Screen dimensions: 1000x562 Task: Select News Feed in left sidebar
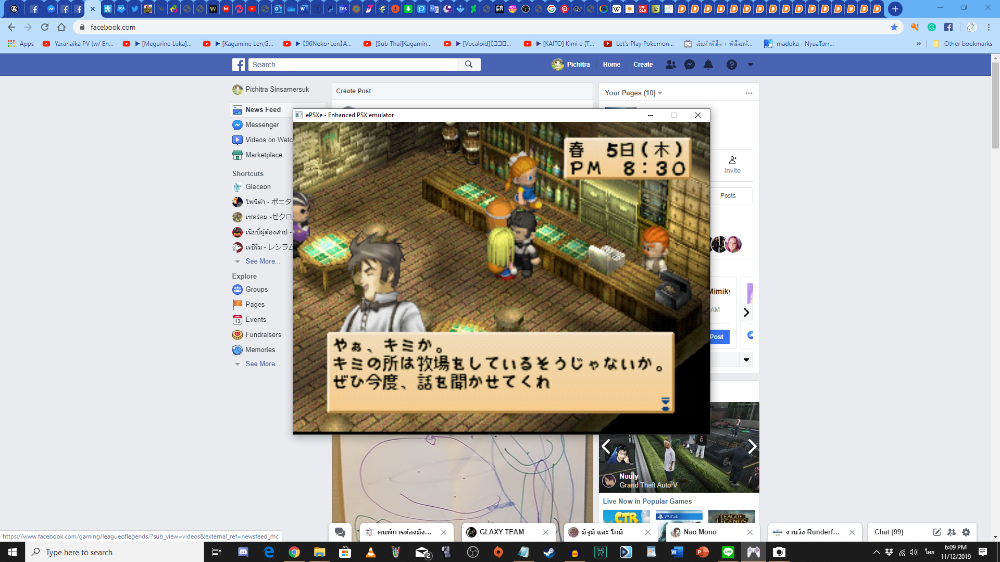(x=263, y=110)
